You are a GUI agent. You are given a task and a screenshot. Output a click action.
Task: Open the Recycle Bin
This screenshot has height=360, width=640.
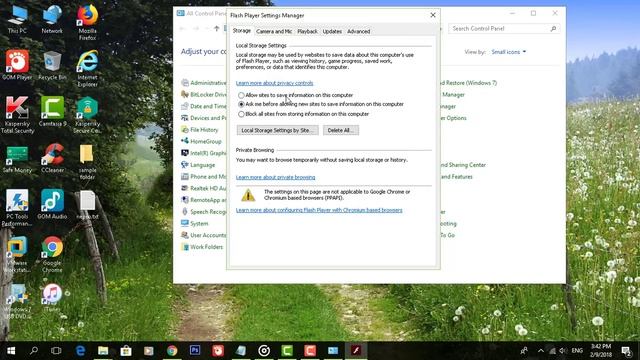point(52,65)
